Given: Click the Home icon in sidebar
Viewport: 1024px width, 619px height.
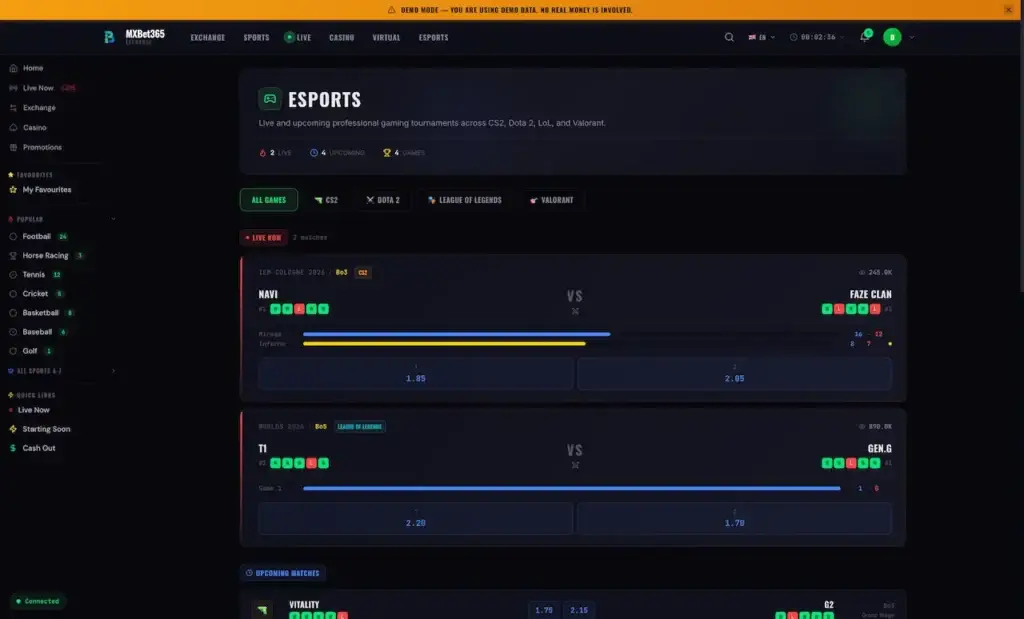Looking at the screenshot, I should [13, 68].
